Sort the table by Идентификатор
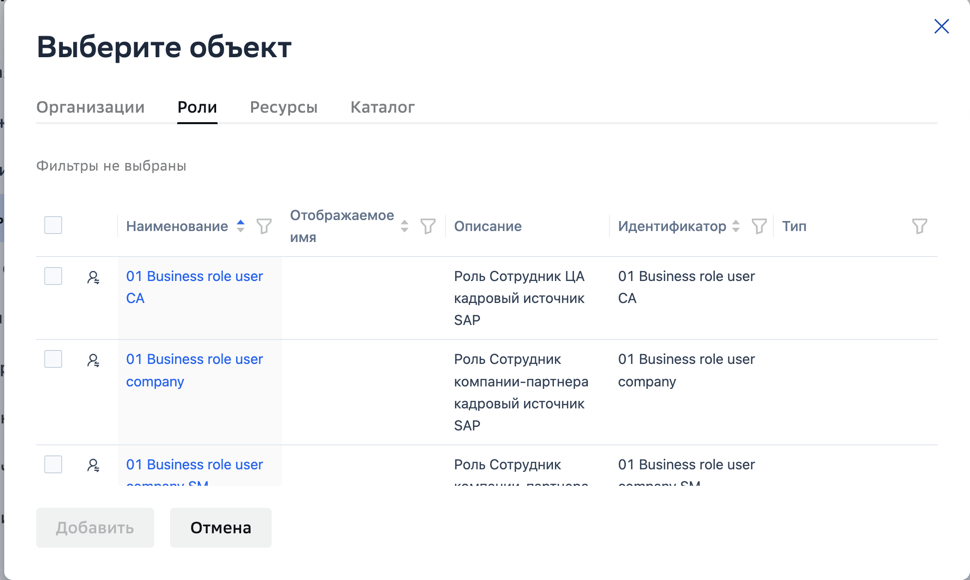Image resolution: width=970 pixels, height=580 pixels. click(736, 226)
